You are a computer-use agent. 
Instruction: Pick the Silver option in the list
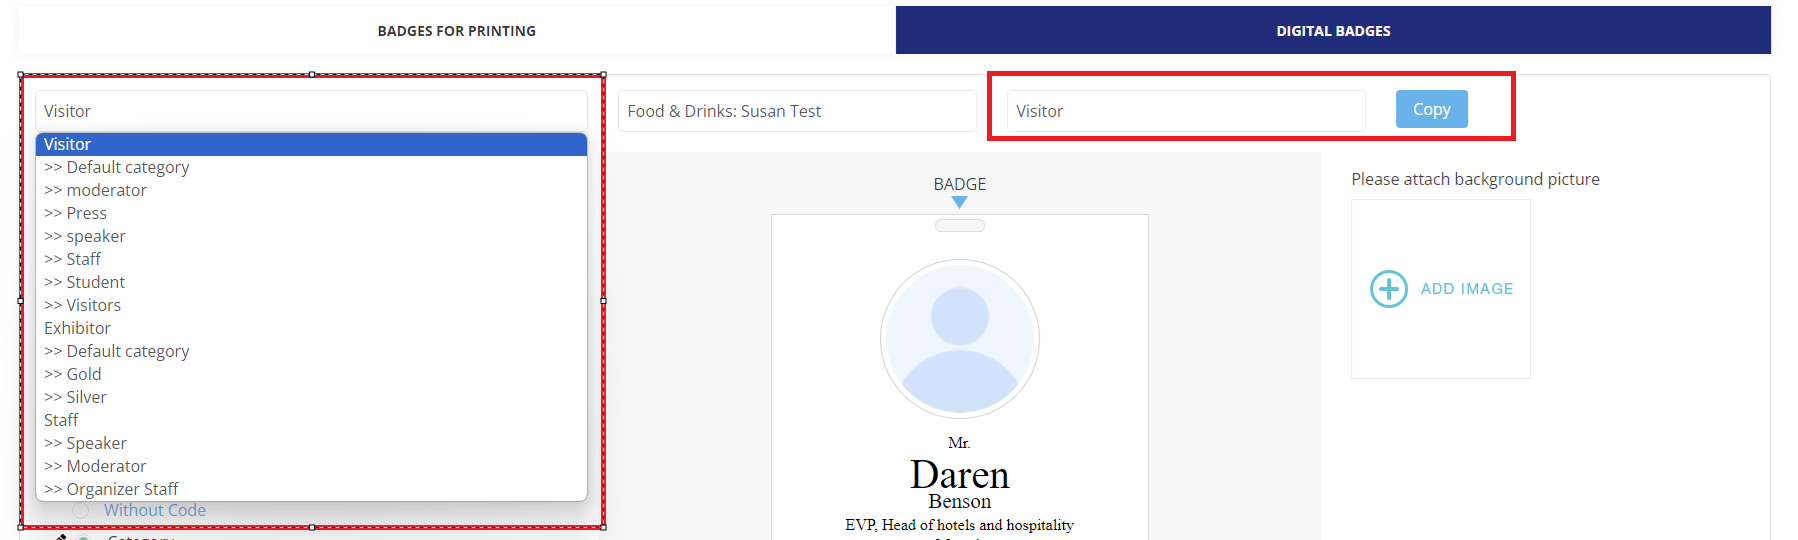coord(87,397)
